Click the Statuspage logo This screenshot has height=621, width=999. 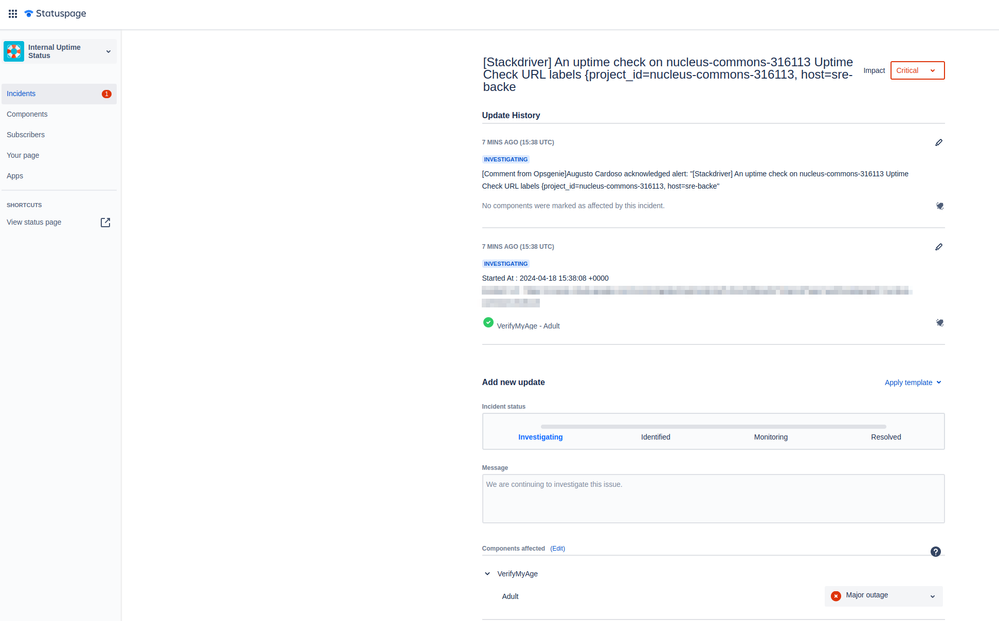coord(55,13)
